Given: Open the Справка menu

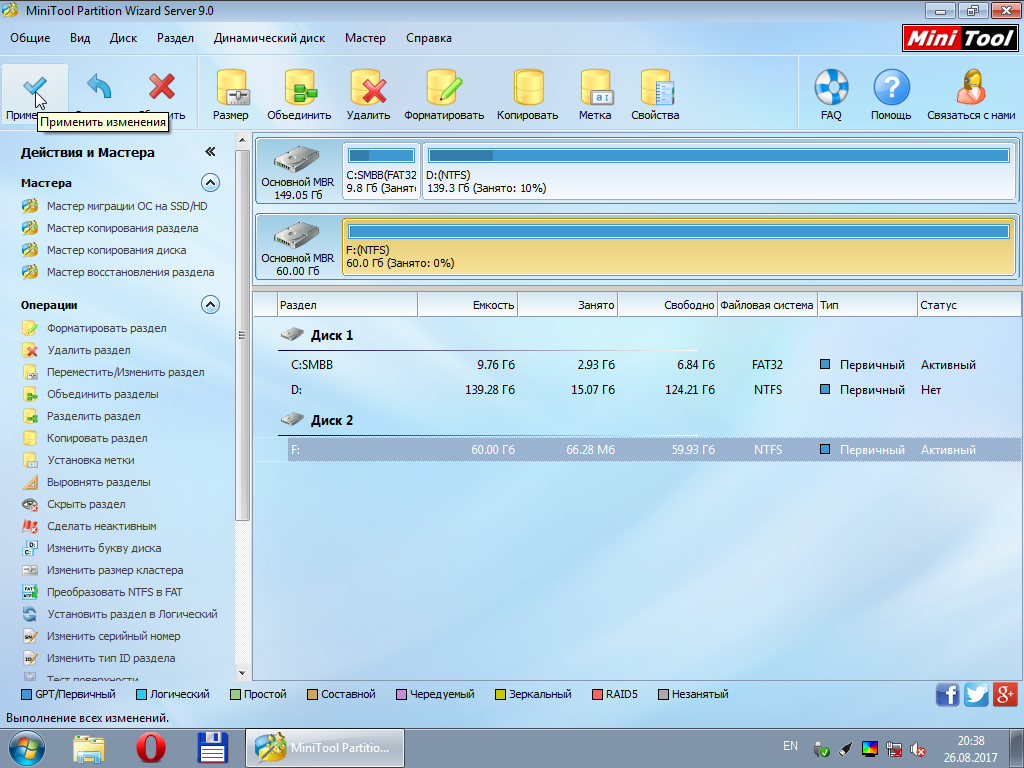Looking at the screenshot, I should pyautogui.click(x=429, y=38).
